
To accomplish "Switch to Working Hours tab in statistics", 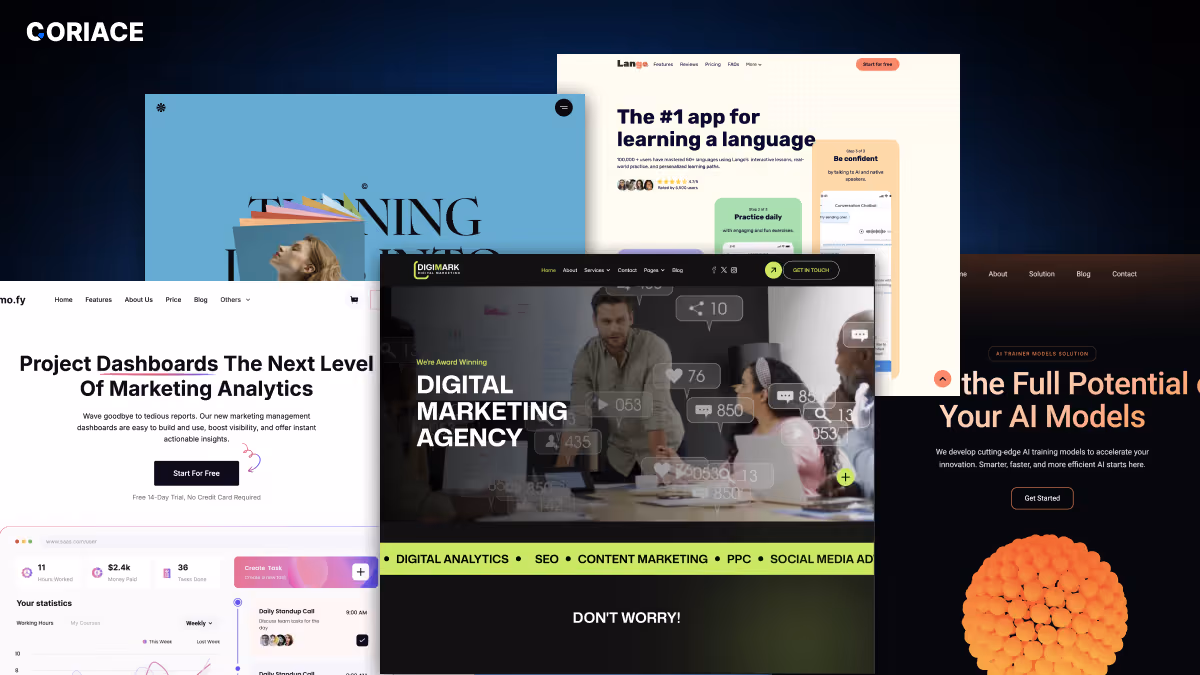I will pos(35,623).
